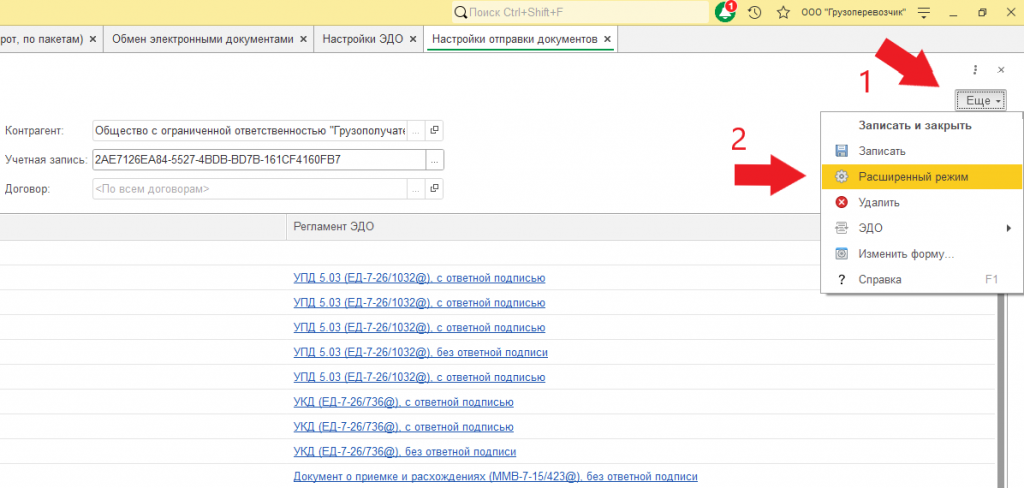The image size is (1024, 488).
Task: Close the 'по пакетам)' tab
Action: [x=93, y=39]
